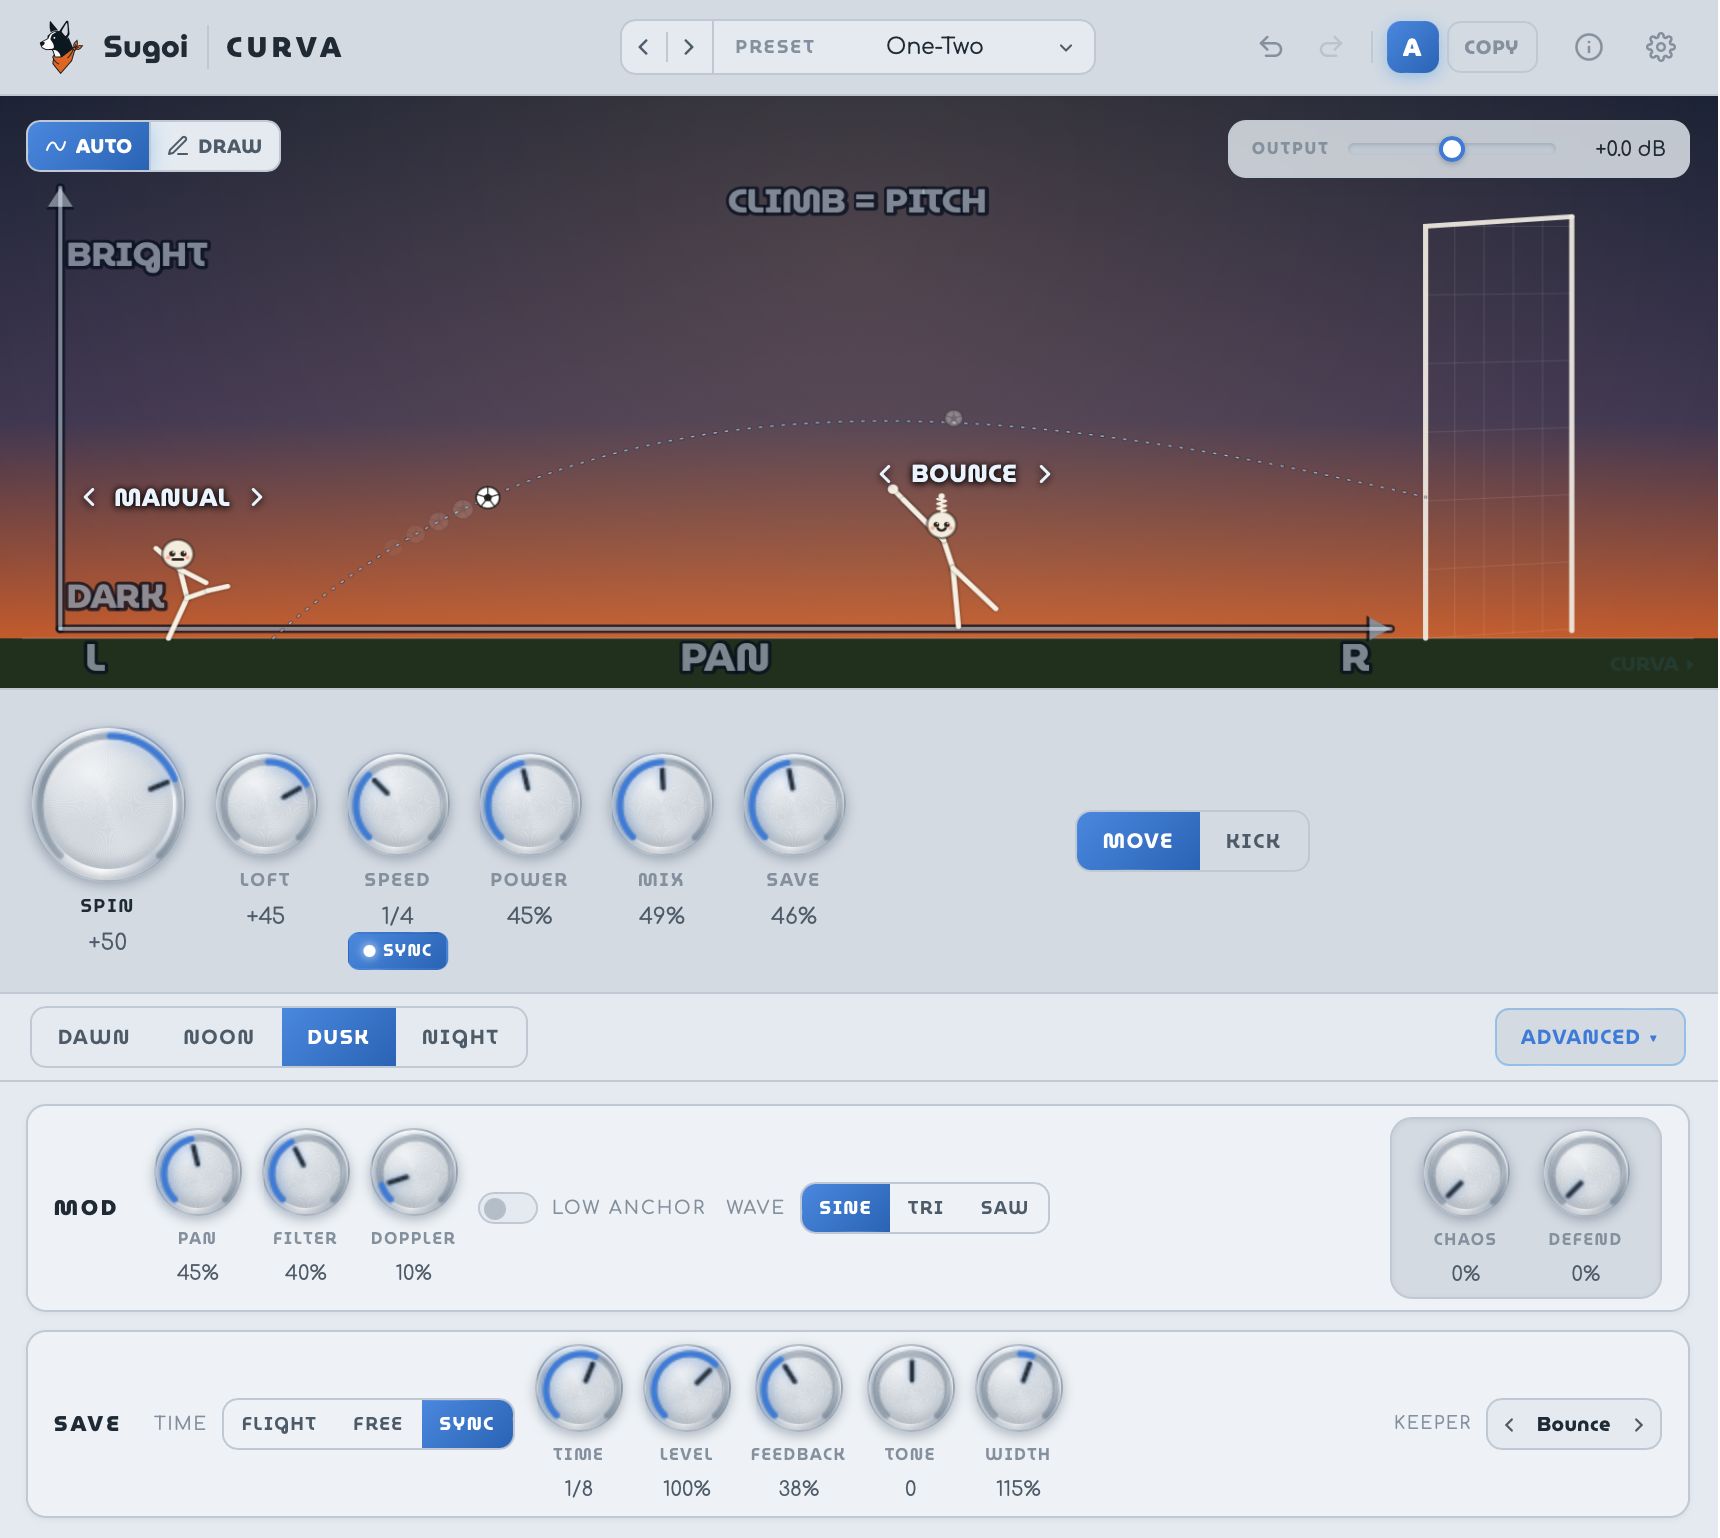The image size is (1720, 1538).
Task: Go to the next preset arrow
Action: [688, 47]
